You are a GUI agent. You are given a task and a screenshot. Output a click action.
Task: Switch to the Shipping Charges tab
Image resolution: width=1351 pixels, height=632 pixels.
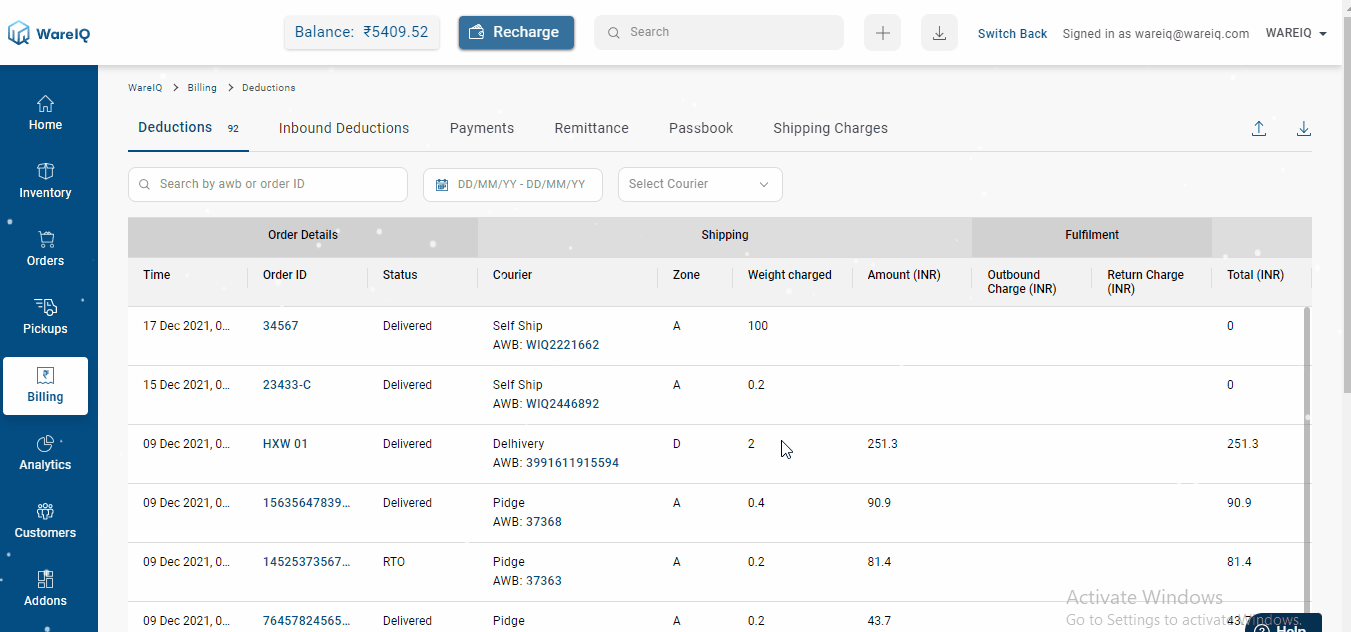830,128
